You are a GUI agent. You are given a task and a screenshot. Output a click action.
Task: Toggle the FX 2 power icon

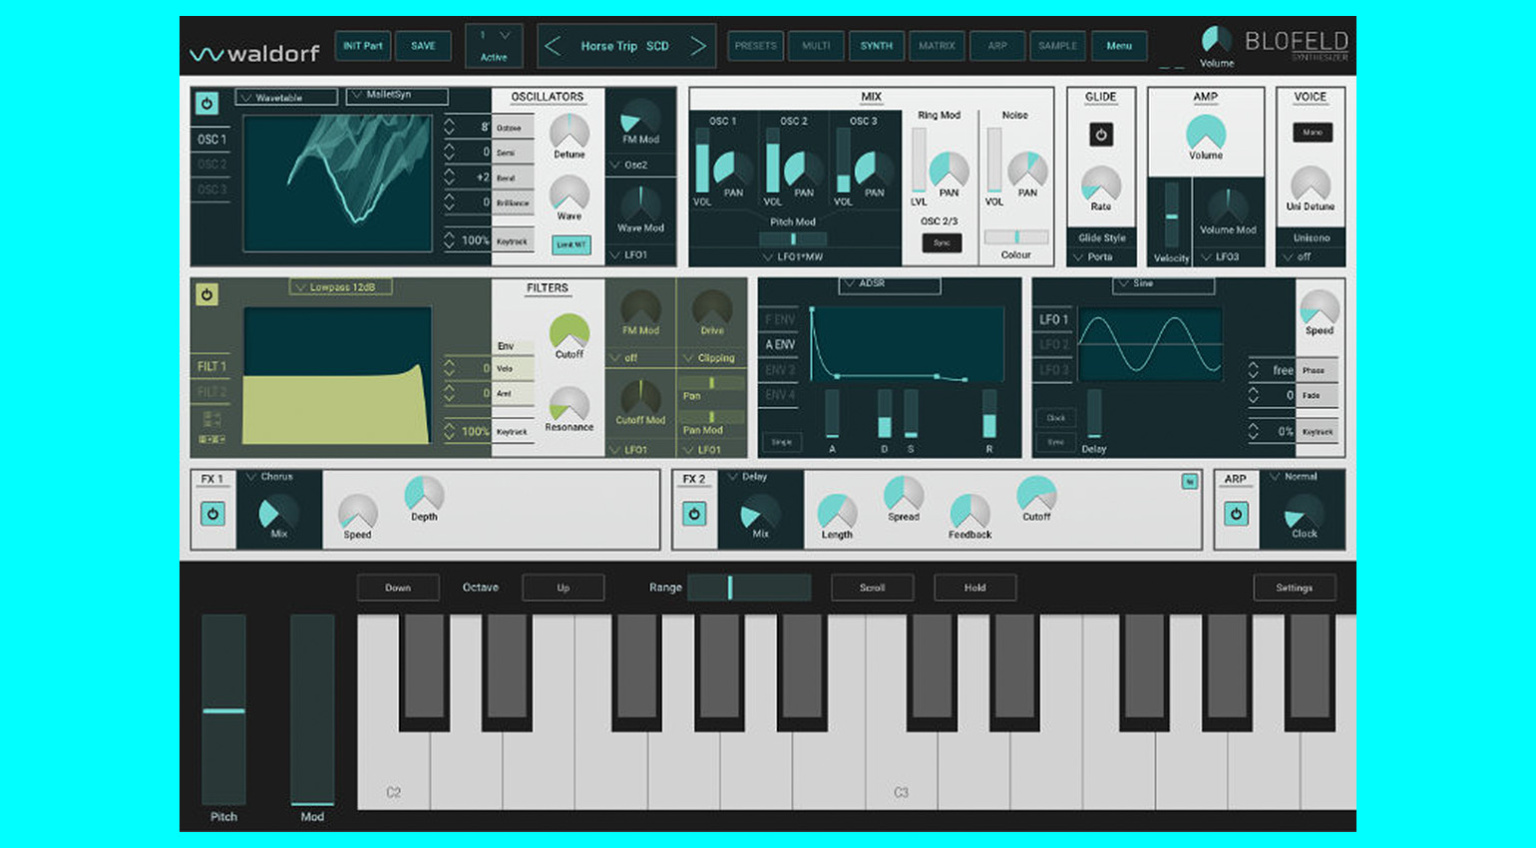pos(694,514)
